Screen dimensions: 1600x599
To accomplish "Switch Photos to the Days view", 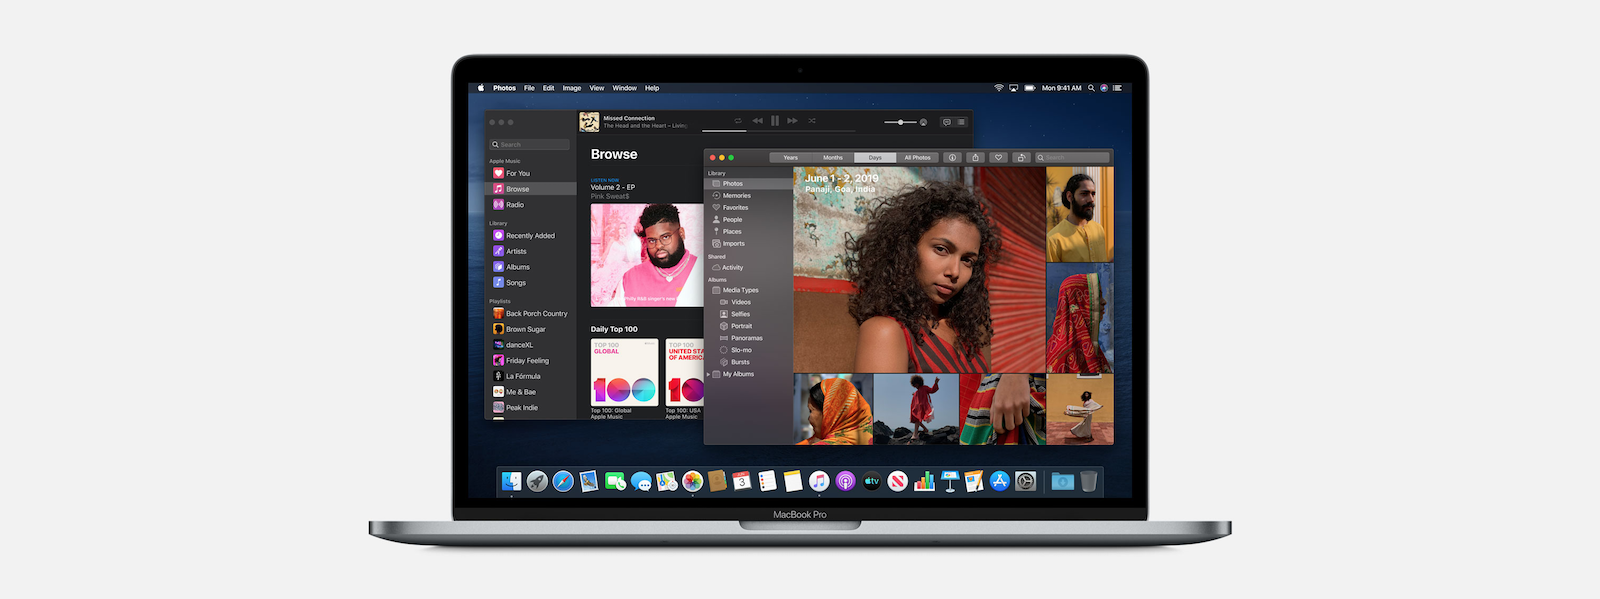I will (x=875, y=158).
